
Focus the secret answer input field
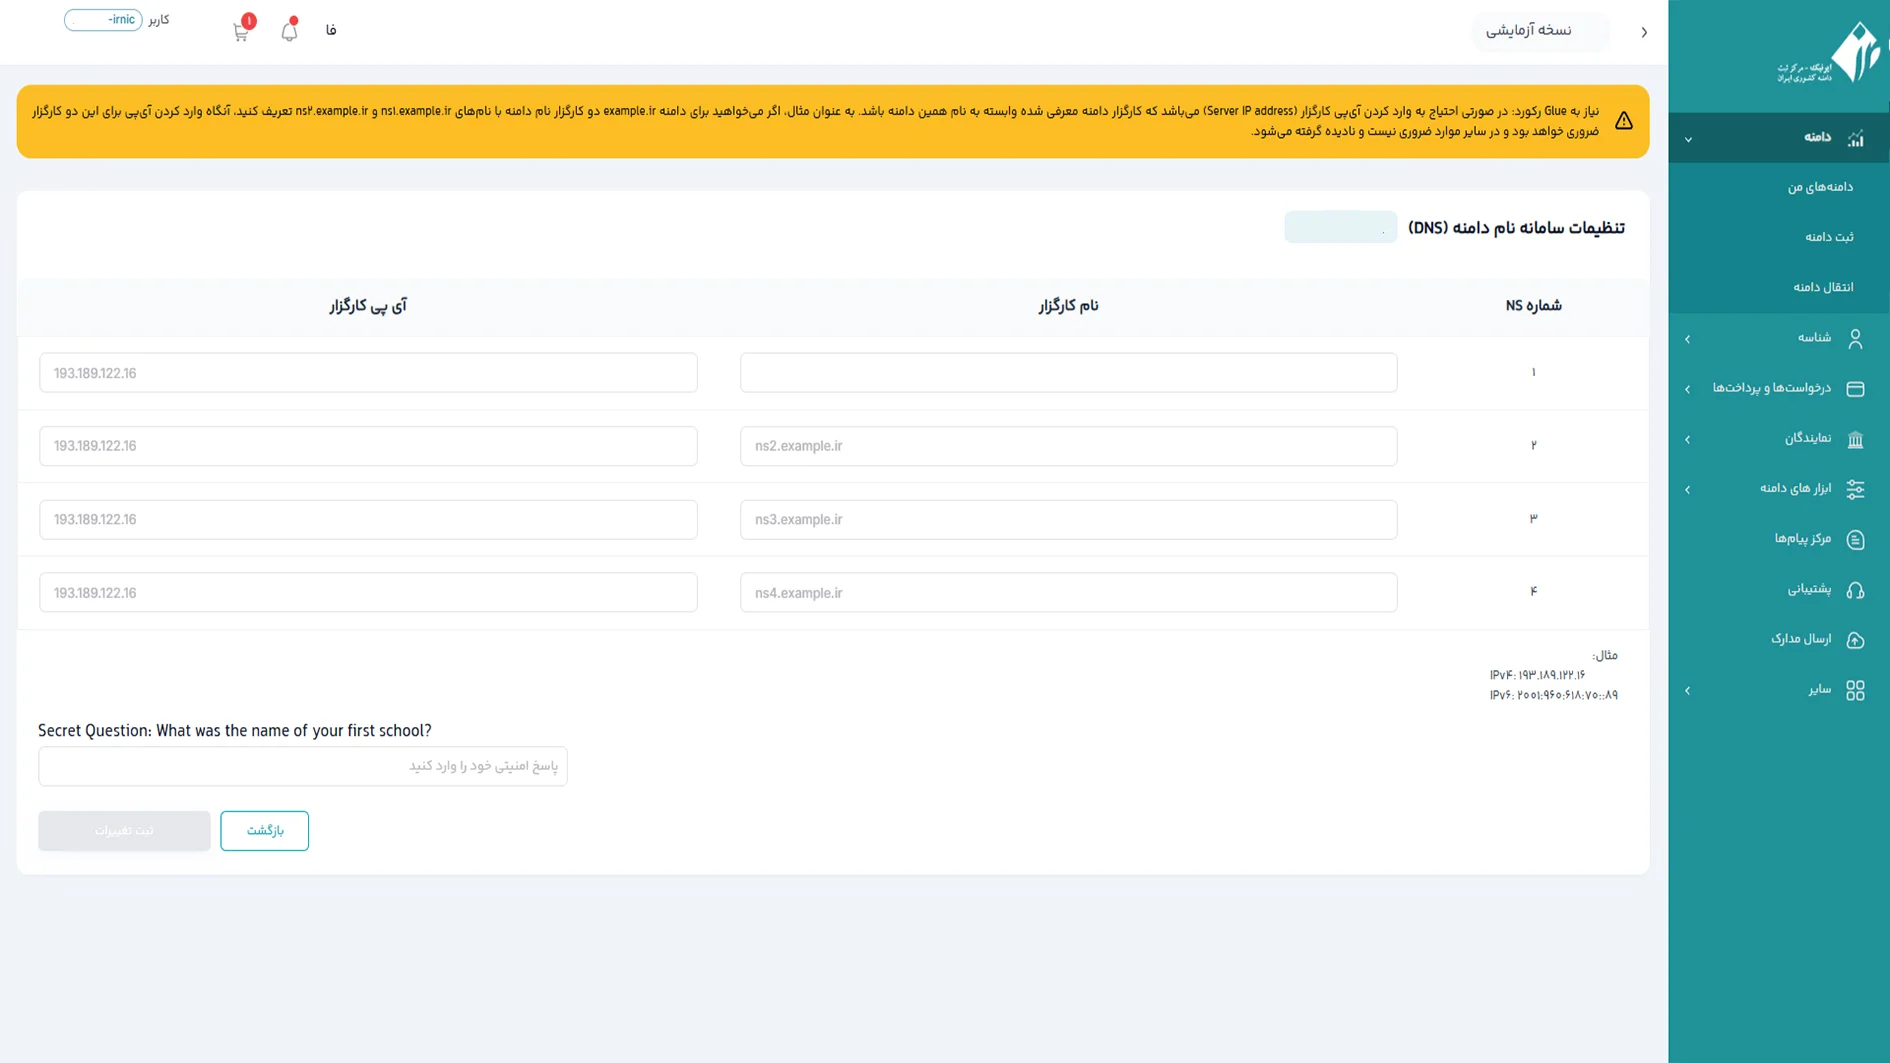tap(303, 766)
